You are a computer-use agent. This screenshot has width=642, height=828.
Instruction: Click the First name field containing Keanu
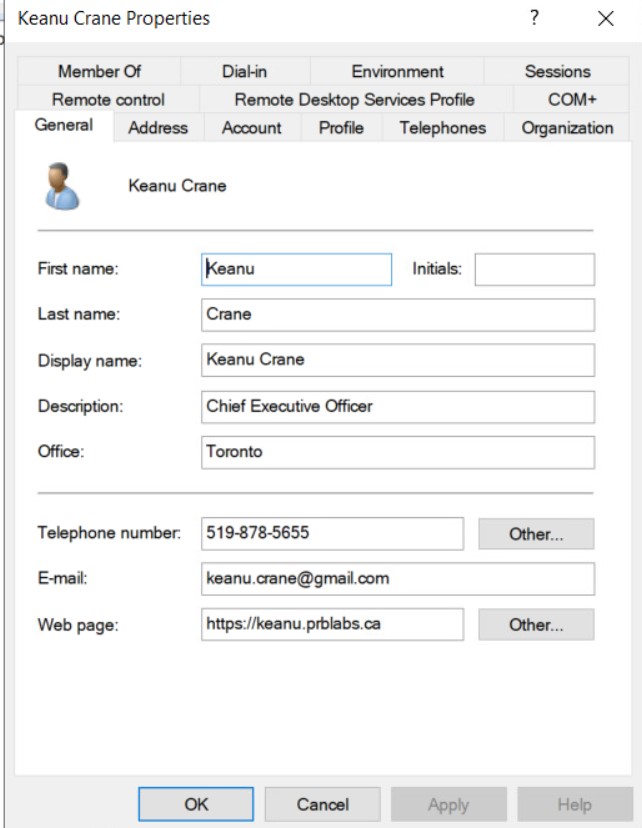pos(296,269)
